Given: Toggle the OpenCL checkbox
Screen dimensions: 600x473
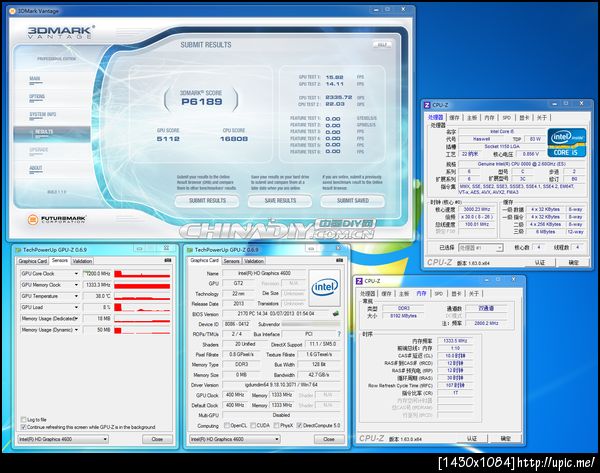Looking at the screenshot, I should [227, 425].
